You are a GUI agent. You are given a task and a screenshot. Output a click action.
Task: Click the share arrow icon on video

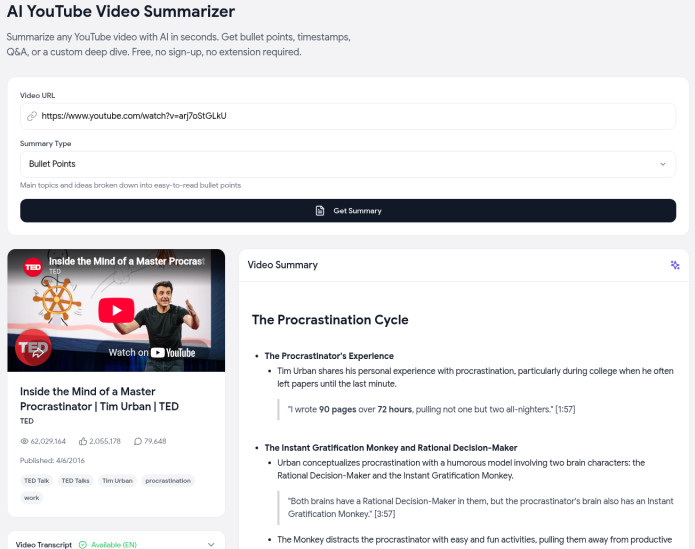38,352
